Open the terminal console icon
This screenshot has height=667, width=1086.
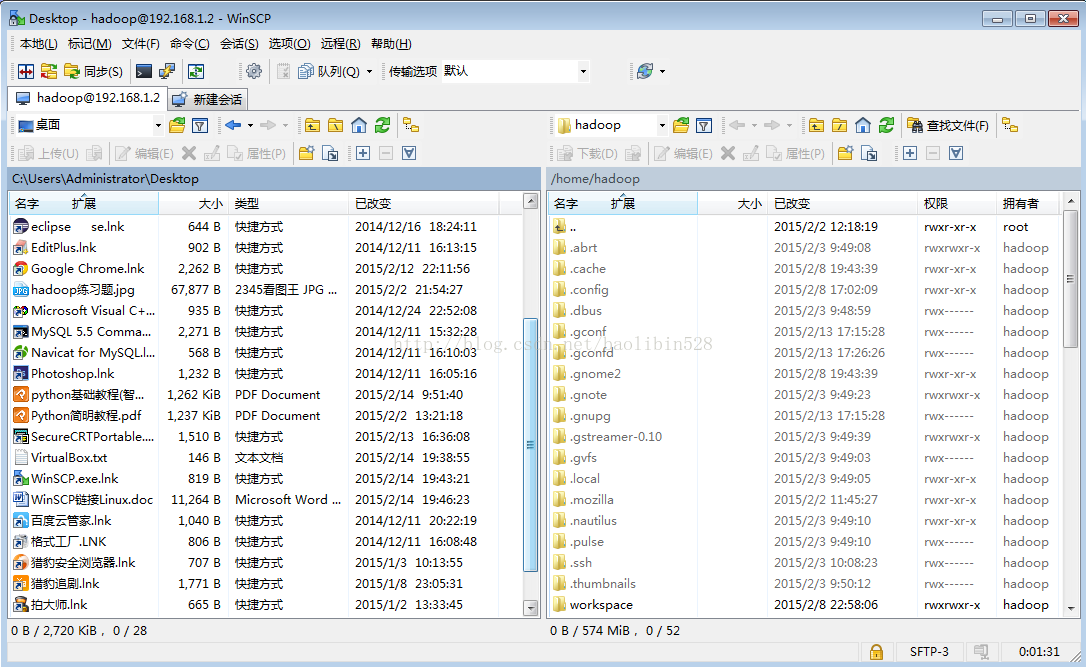click(144, 71)
